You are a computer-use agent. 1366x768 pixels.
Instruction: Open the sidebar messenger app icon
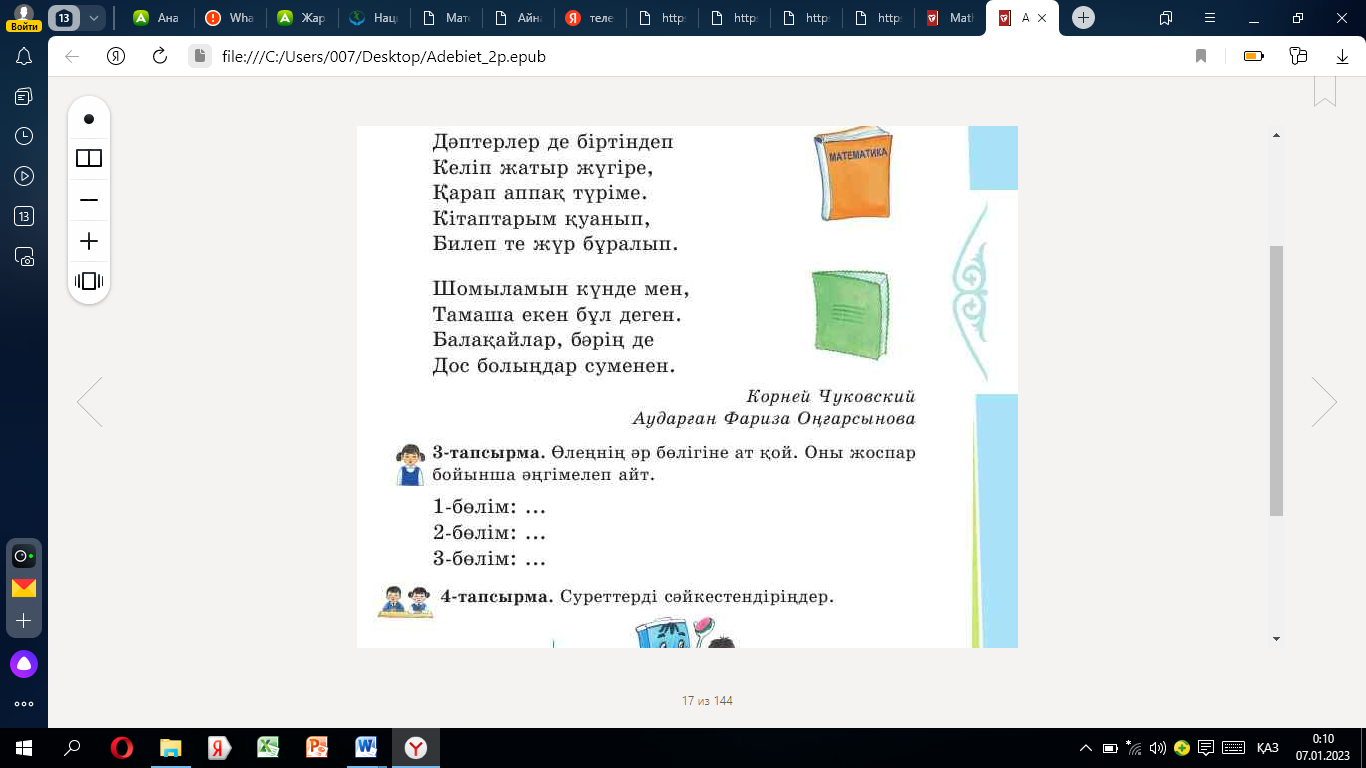(24, 556)
